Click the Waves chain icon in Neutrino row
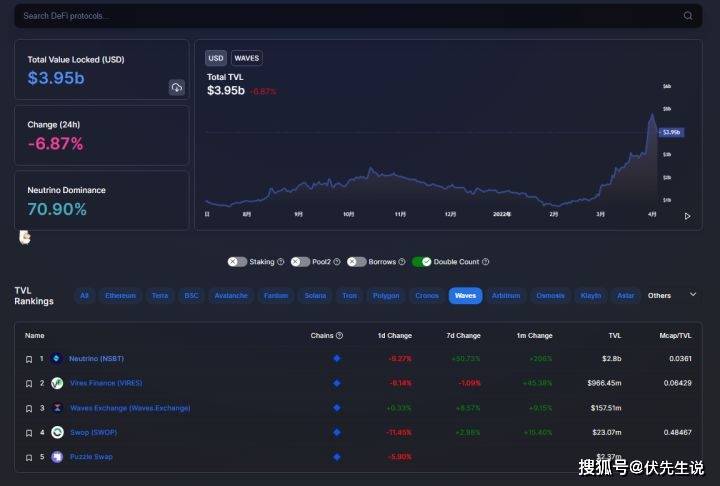720x486 pixels. [x=337, y=358]
